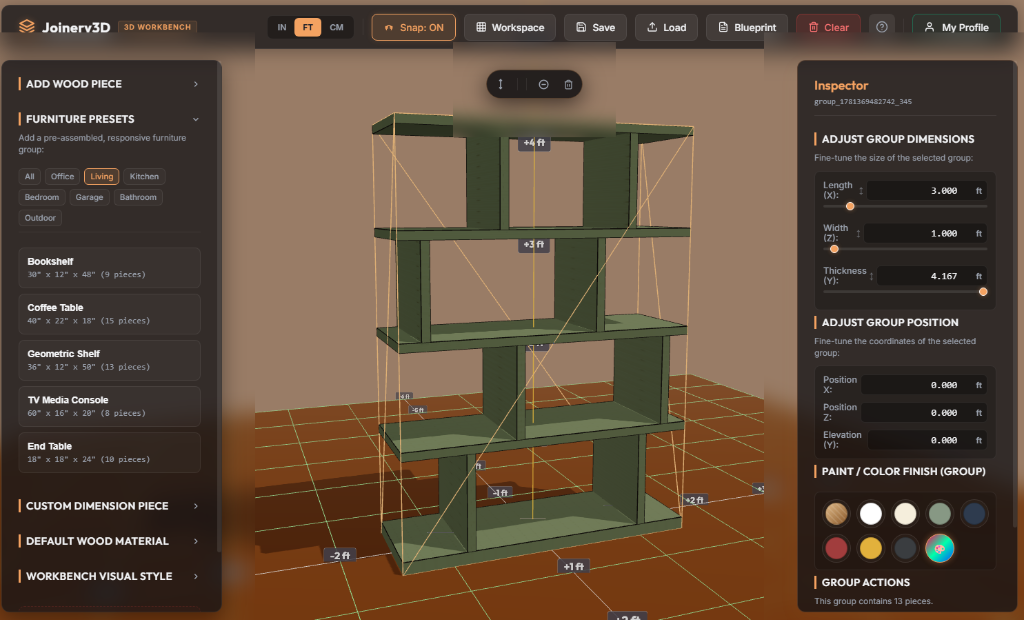Screen dimensions: 1024x620
Task: Add the Bookshelf preset
Action: 109,268
